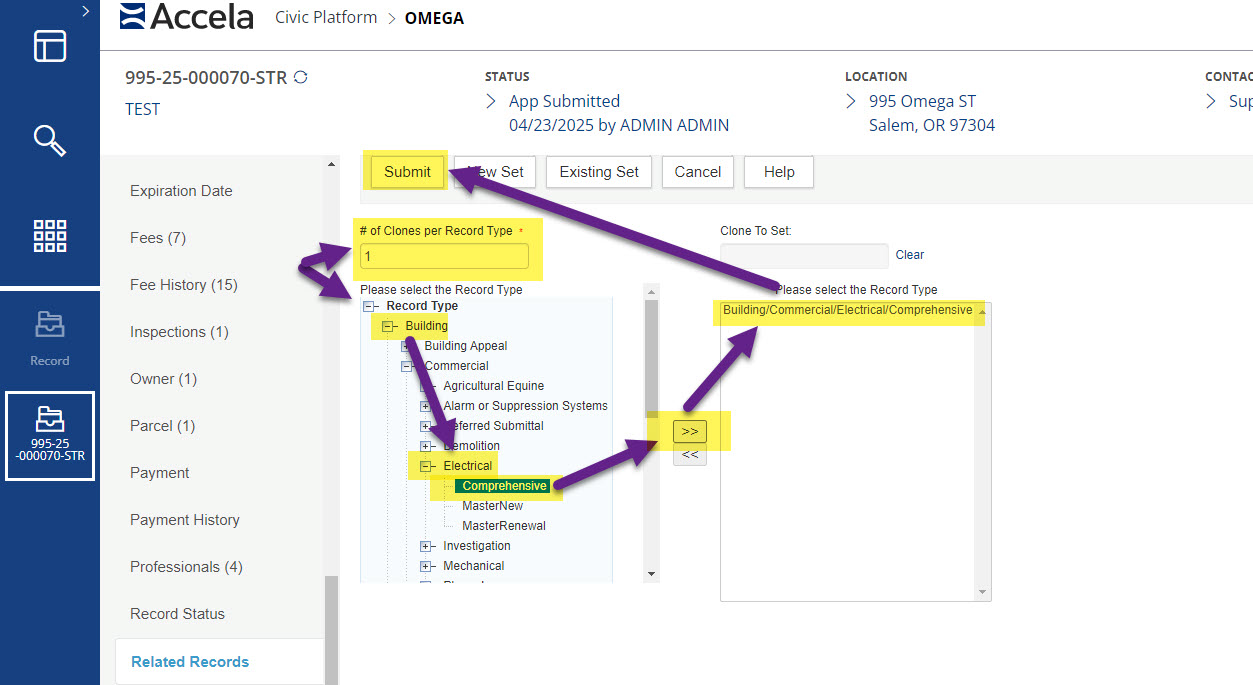
Task: Open the Fees (7) section
Action: pos(158,238)
